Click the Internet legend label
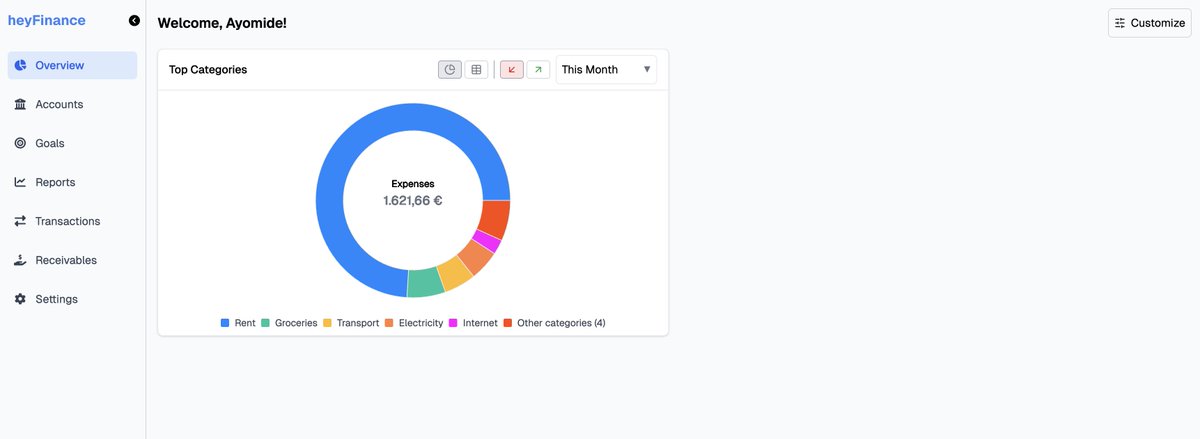Screen dimensions: 1200x439 (x=480, y=323)
